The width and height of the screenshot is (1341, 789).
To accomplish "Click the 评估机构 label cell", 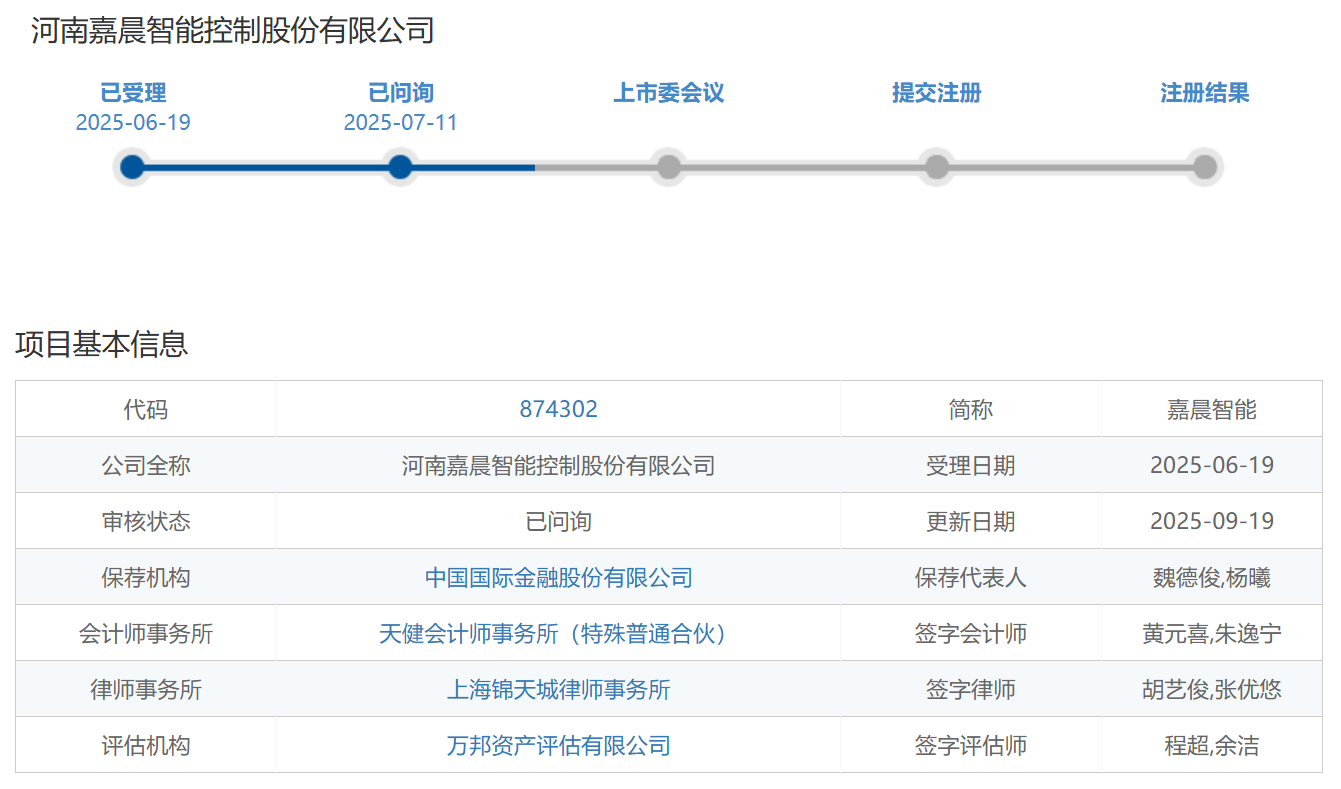I will pos(146,745).
